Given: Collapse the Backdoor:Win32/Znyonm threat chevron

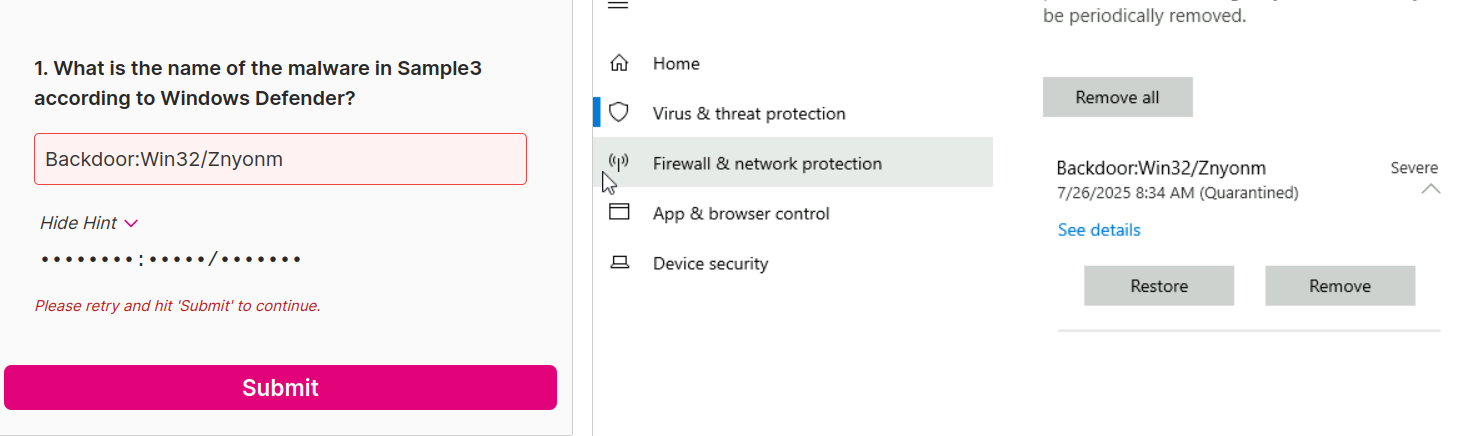Looking at the screenshot, I should coord(1431,189).
